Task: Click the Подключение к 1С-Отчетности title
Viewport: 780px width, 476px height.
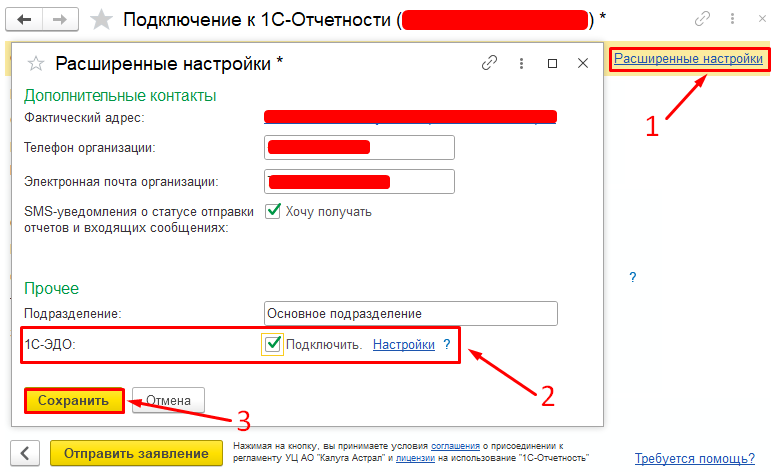Action: pyautogui.click(x=364, y=20)
